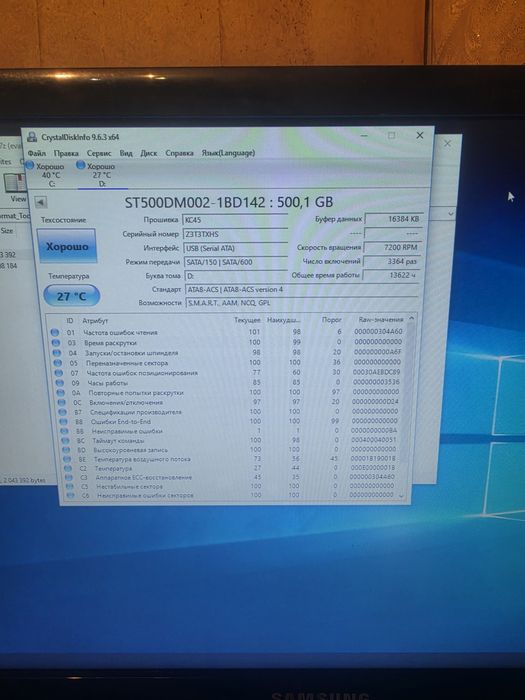
Task: Open the Вид menu
Action: point(126,153)
